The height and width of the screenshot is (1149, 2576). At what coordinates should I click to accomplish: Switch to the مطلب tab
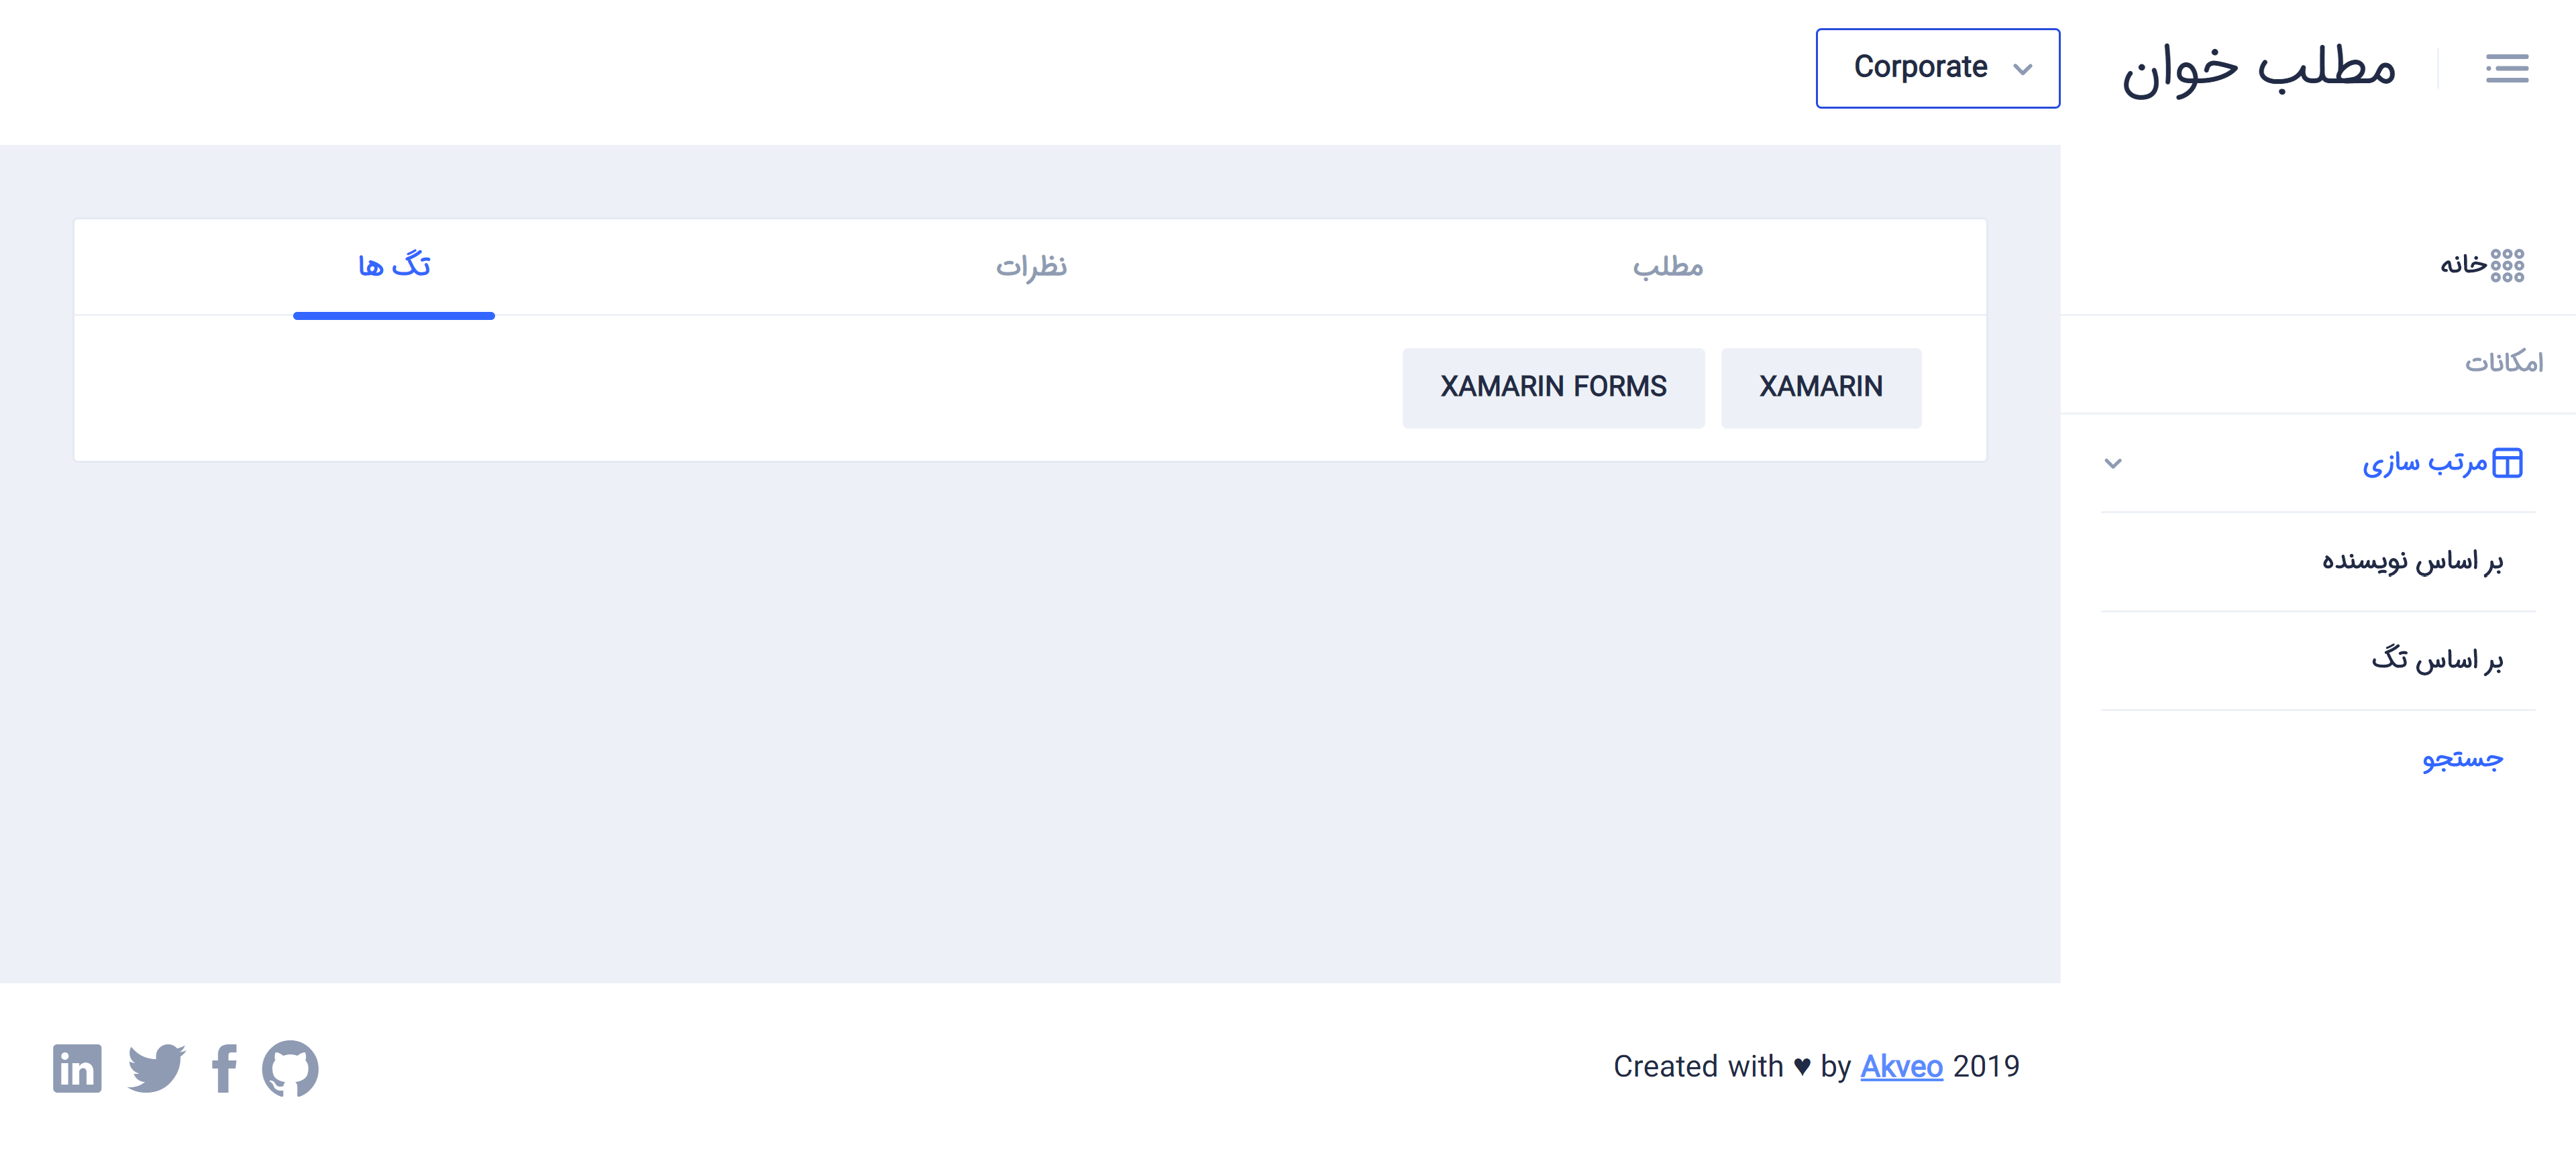point(1667,267)
